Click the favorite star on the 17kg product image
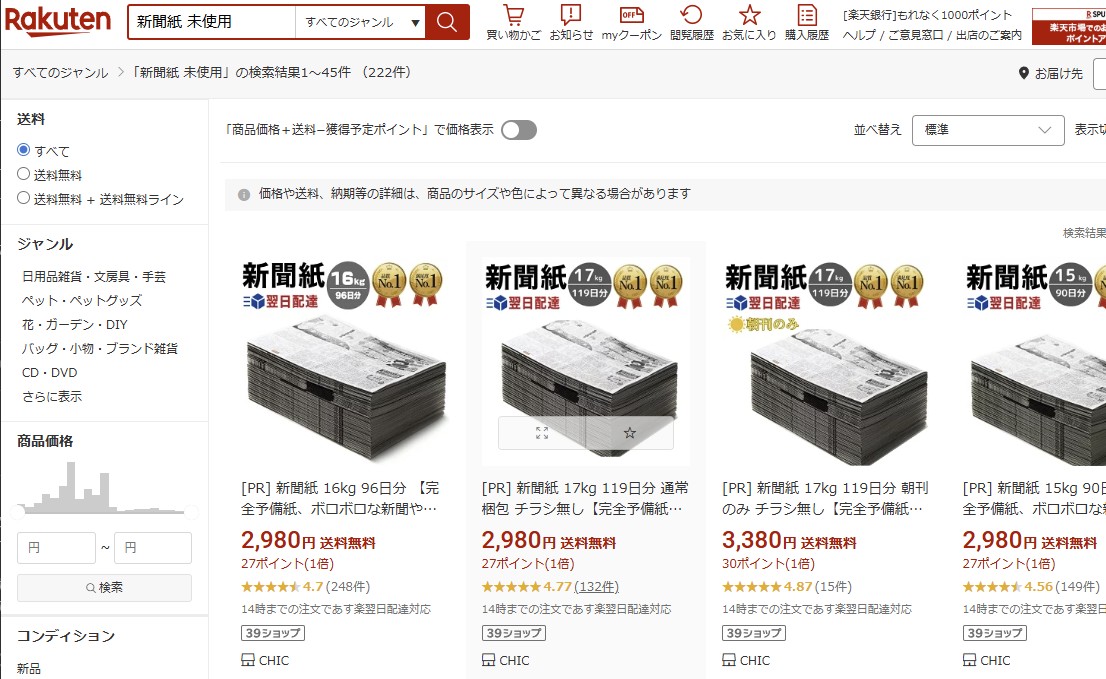 tap(629, 433)
